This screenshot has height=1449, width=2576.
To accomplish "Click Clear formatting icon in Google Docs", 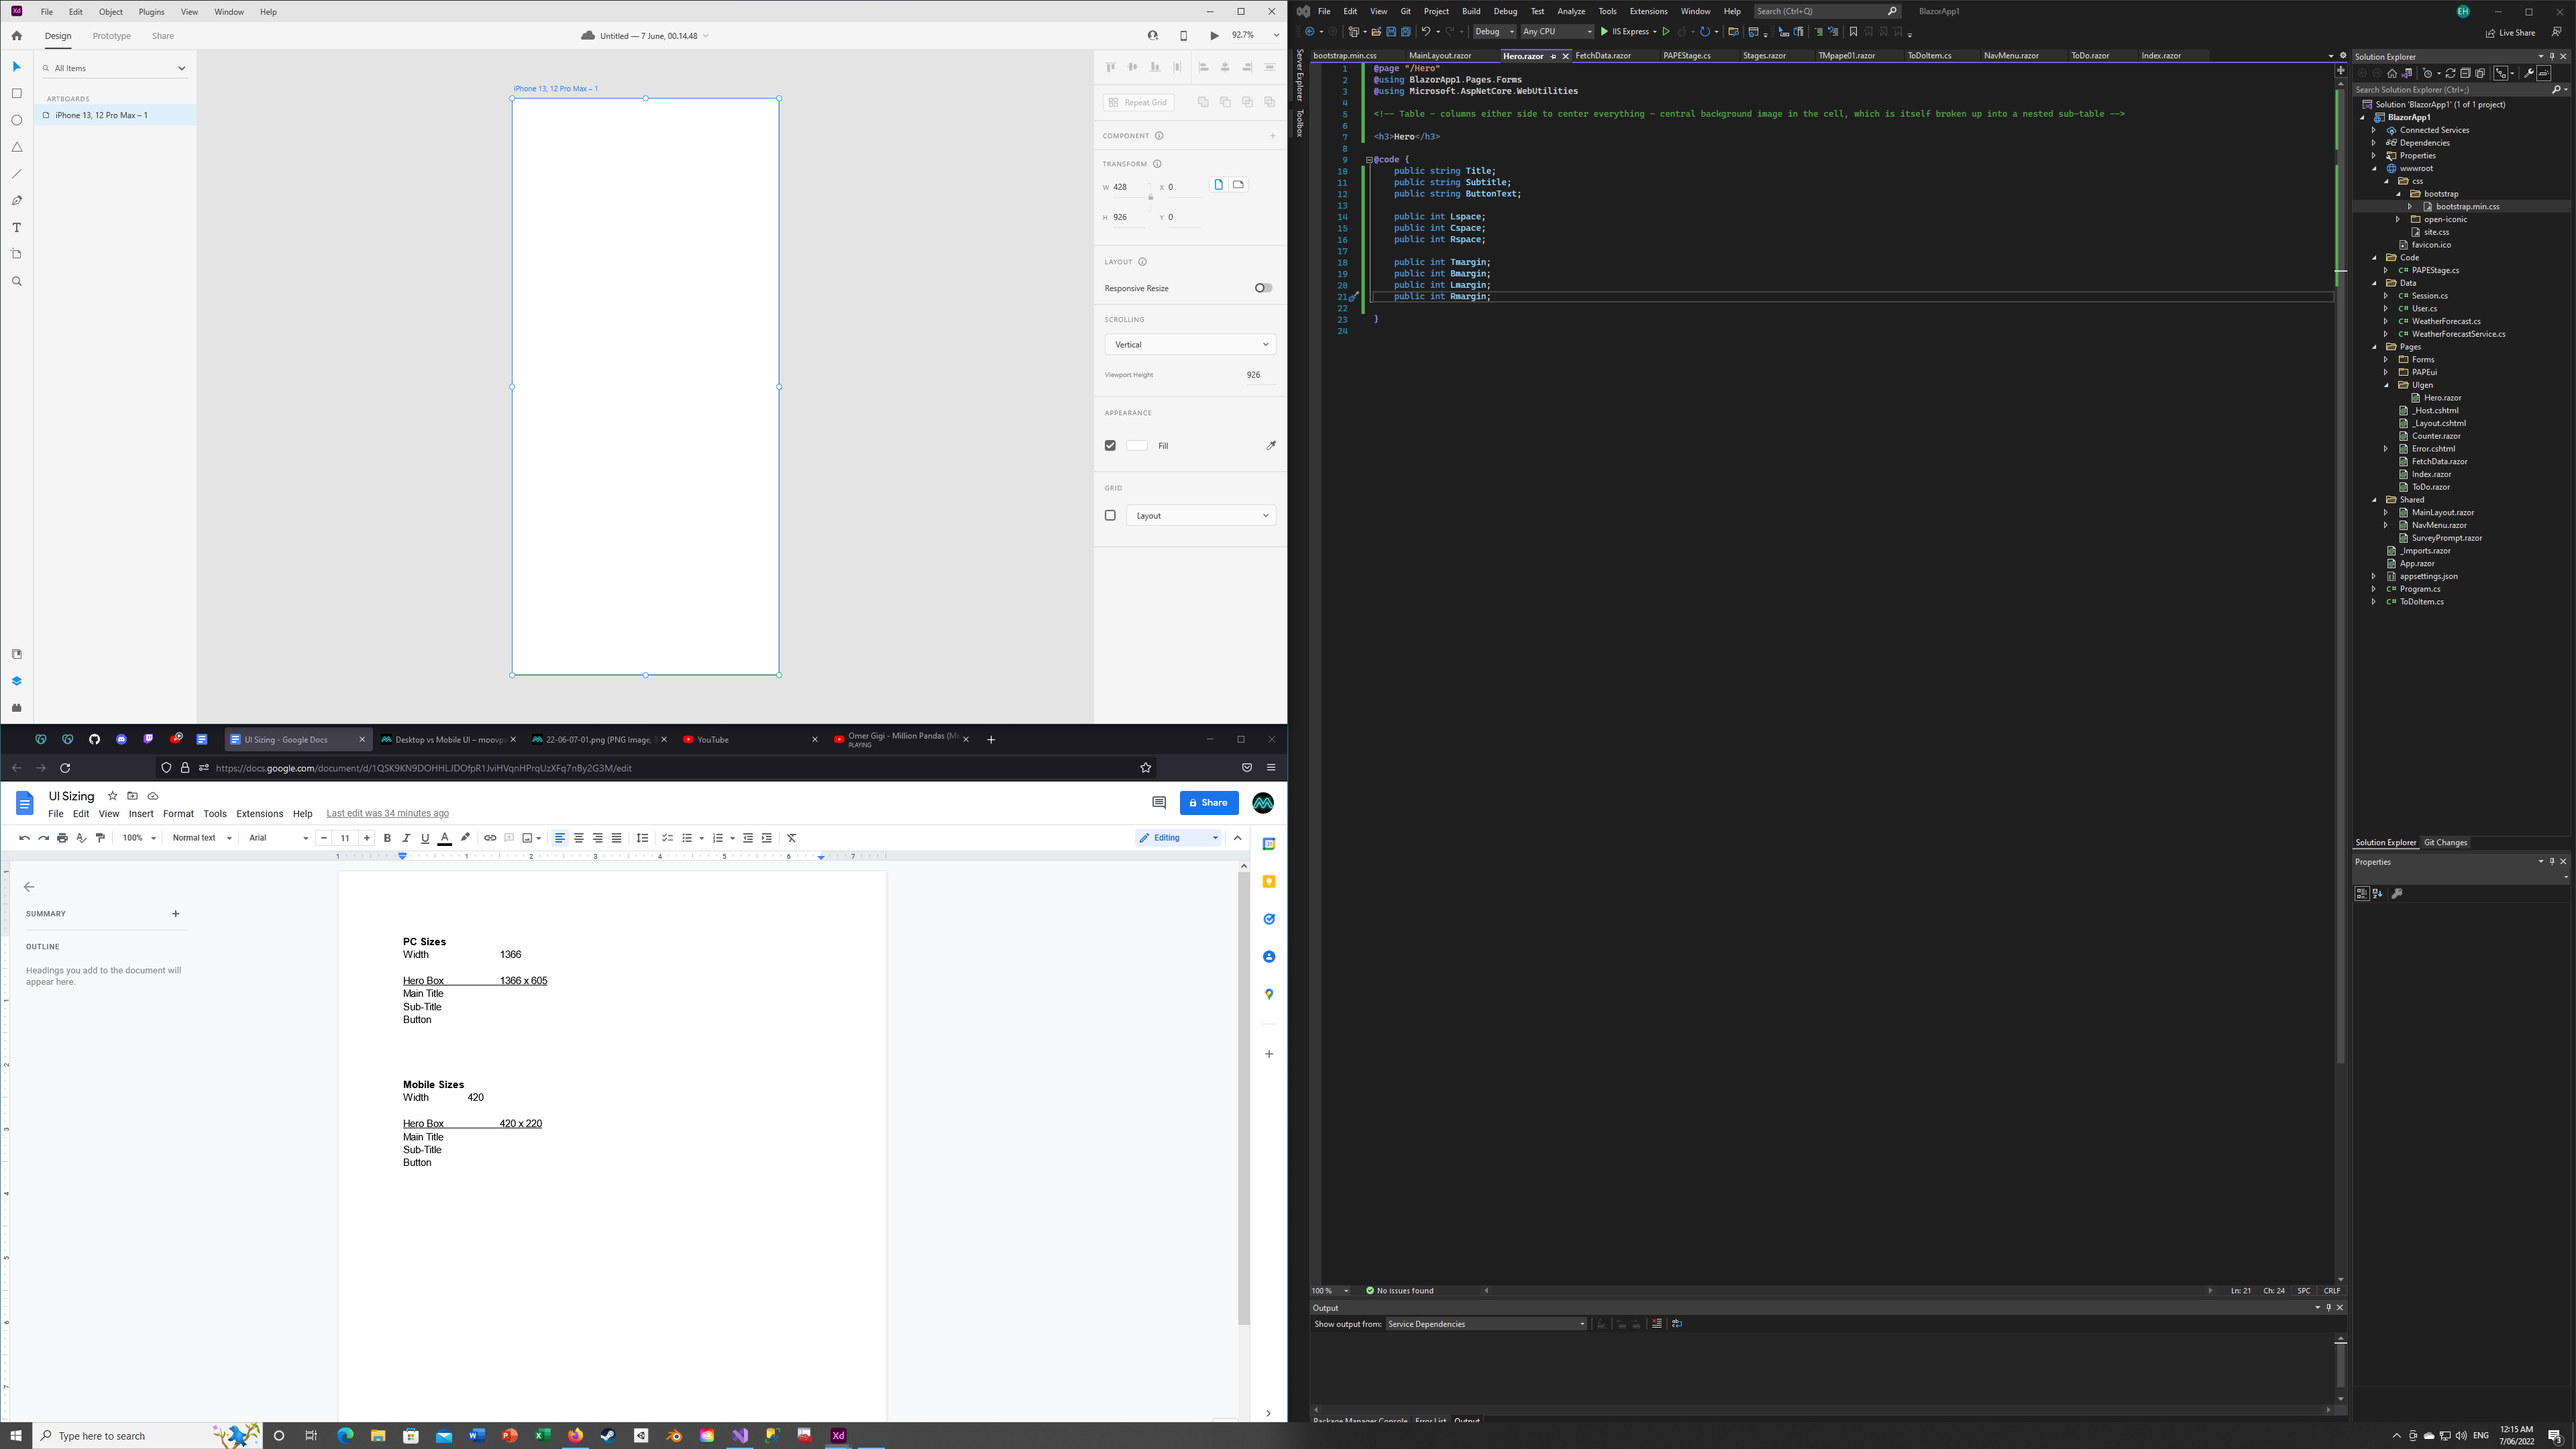I will (x=792, y=838).
